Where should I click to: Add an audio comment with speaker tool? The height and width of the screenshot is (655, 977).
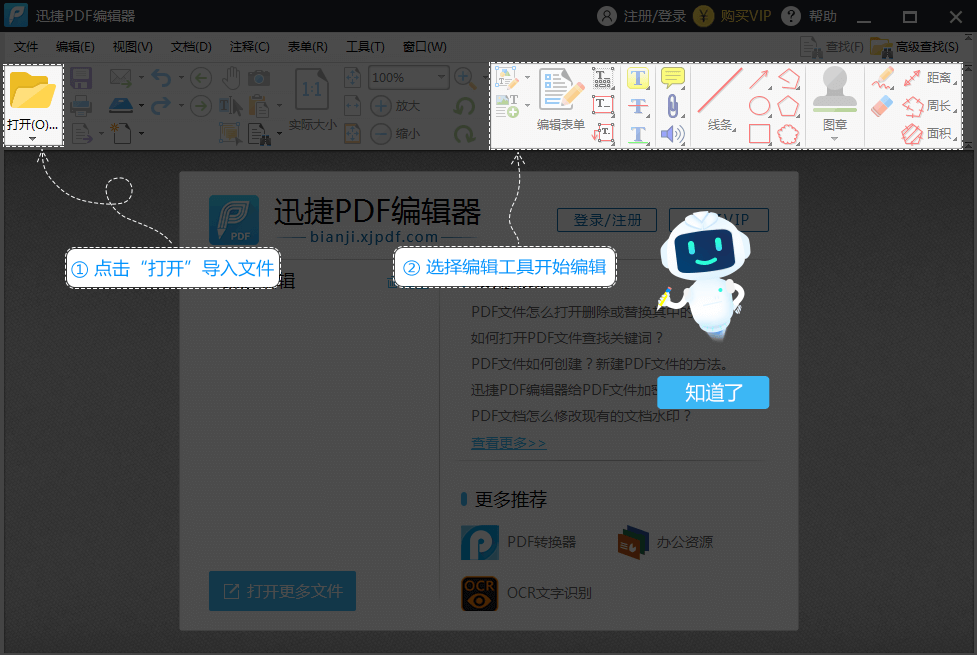[671, 131]
